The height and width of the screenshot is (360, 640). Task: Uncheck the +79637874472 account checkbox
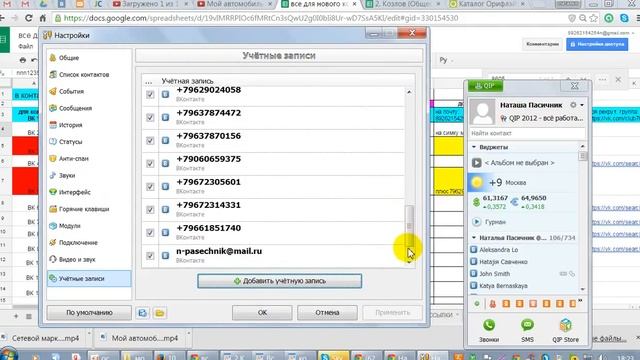tap(150, 118)
